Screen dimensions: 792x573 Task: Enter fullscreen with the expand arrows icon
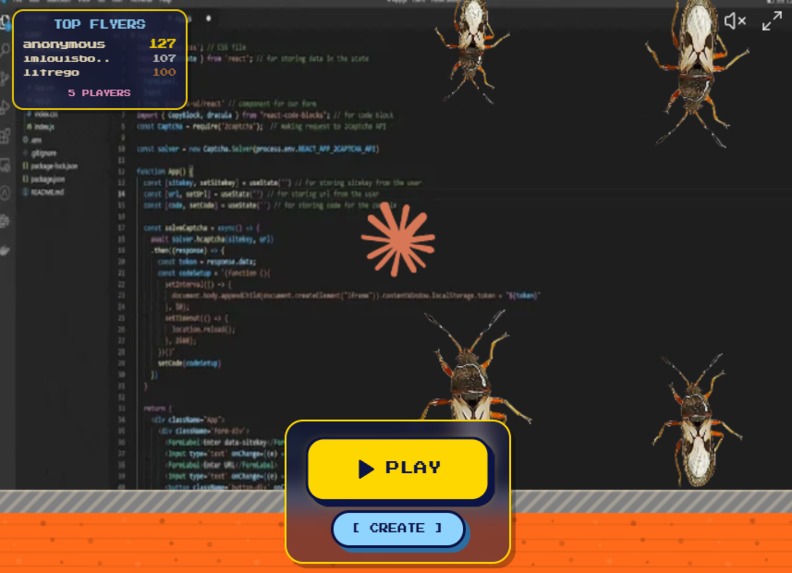coord(772,21)
